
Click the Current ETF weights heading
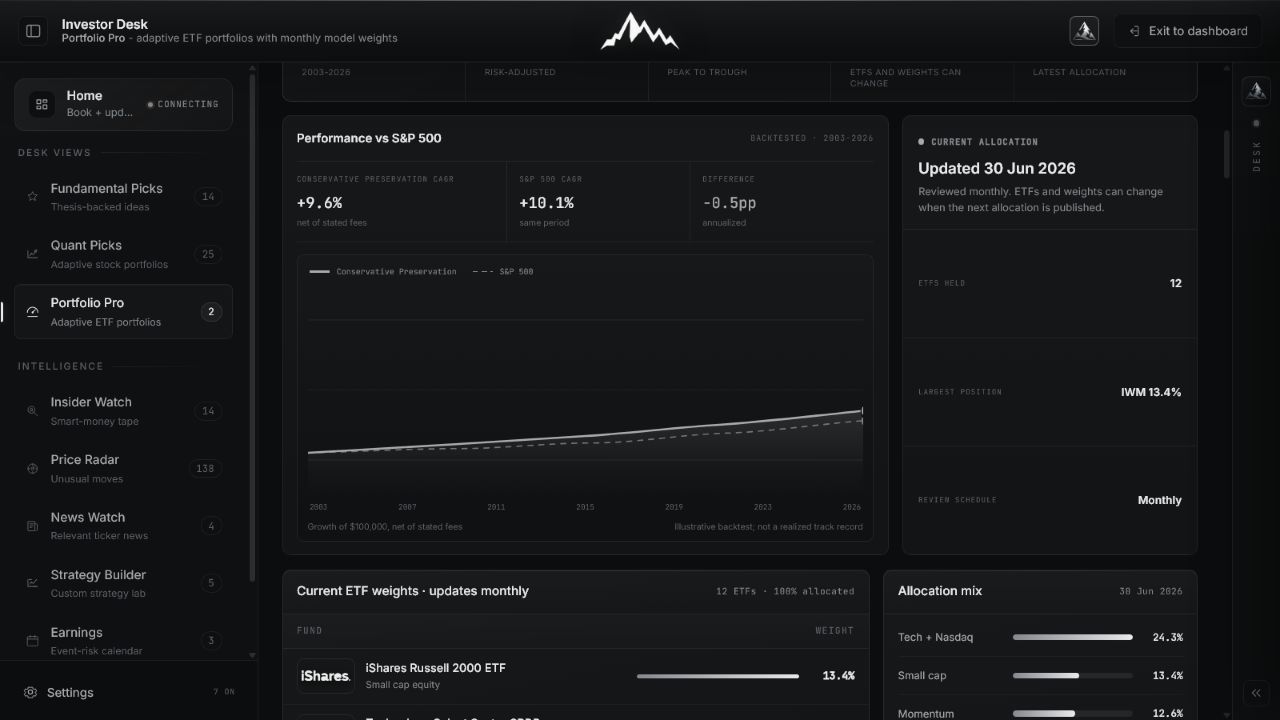tap(413, 591)
